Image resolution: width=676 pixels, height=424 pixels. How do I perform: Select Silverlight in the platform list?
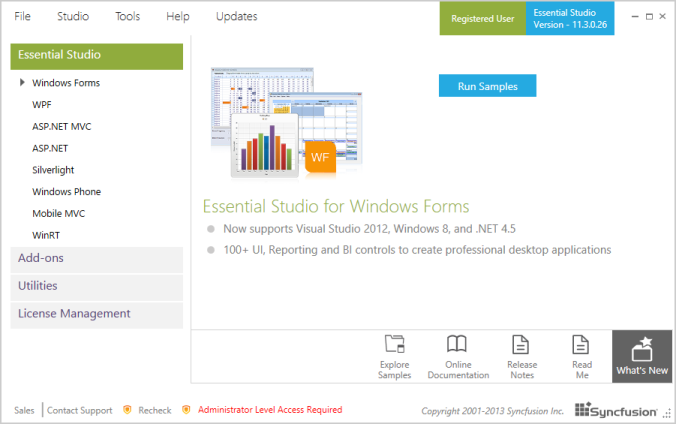(53, 170)
